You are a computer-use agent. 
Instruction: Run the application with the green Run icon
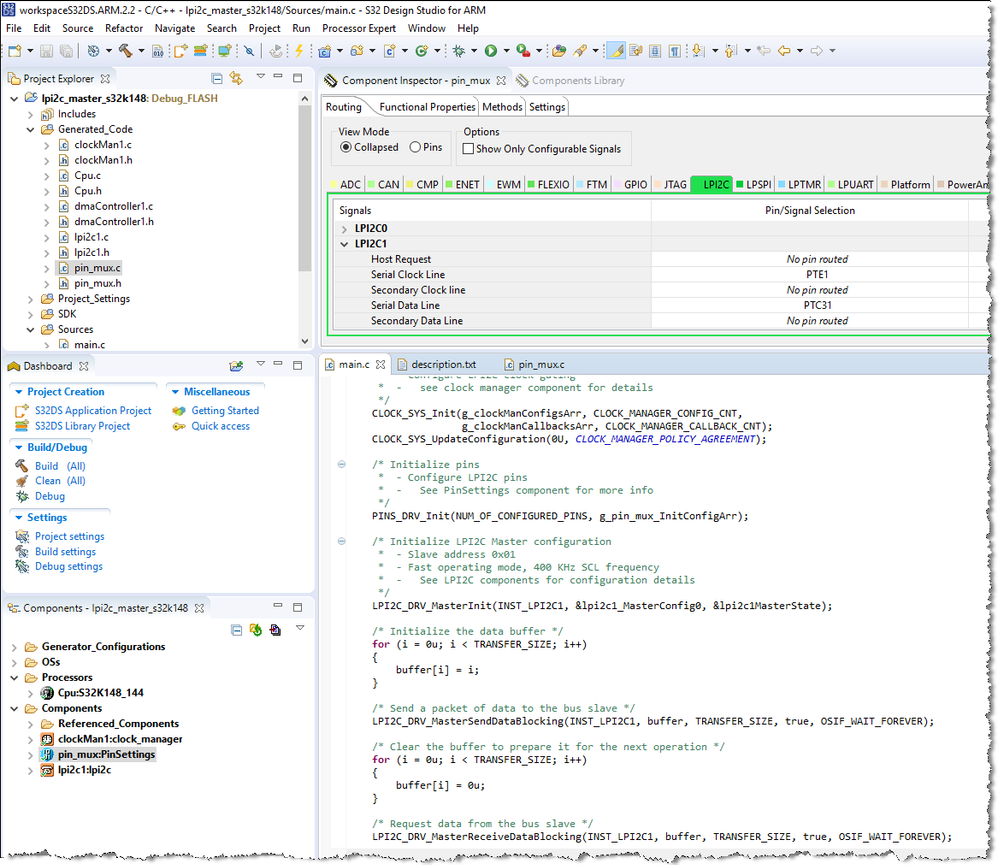pos(493,51)
